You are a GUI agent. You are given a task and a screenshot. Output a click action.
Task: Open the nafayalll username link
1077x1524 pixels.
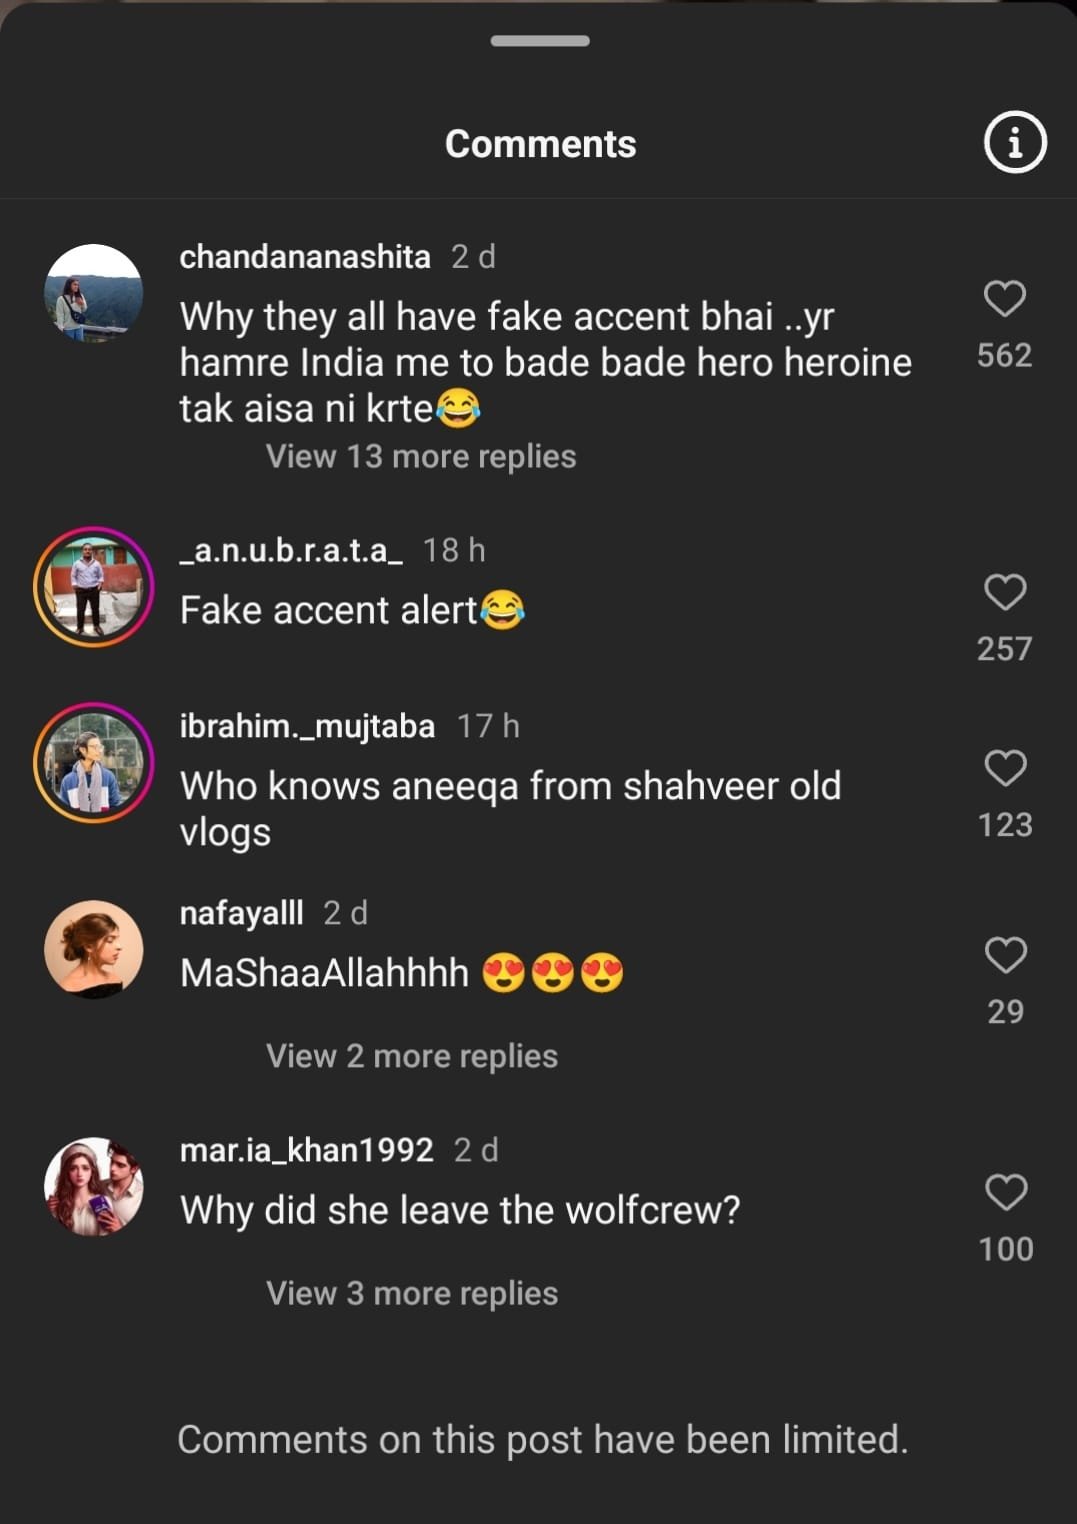[x=241, y=913]
